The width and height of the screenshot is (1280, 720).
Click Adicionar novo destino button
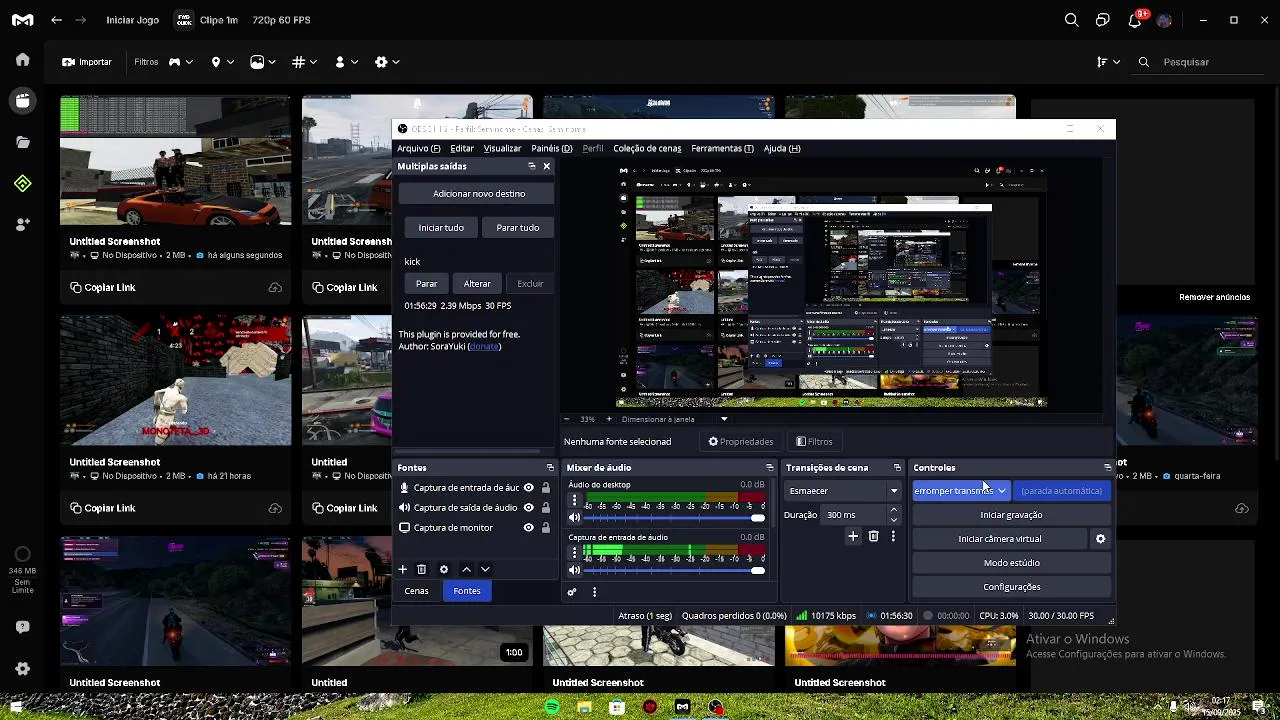click(x=479, y=194)
